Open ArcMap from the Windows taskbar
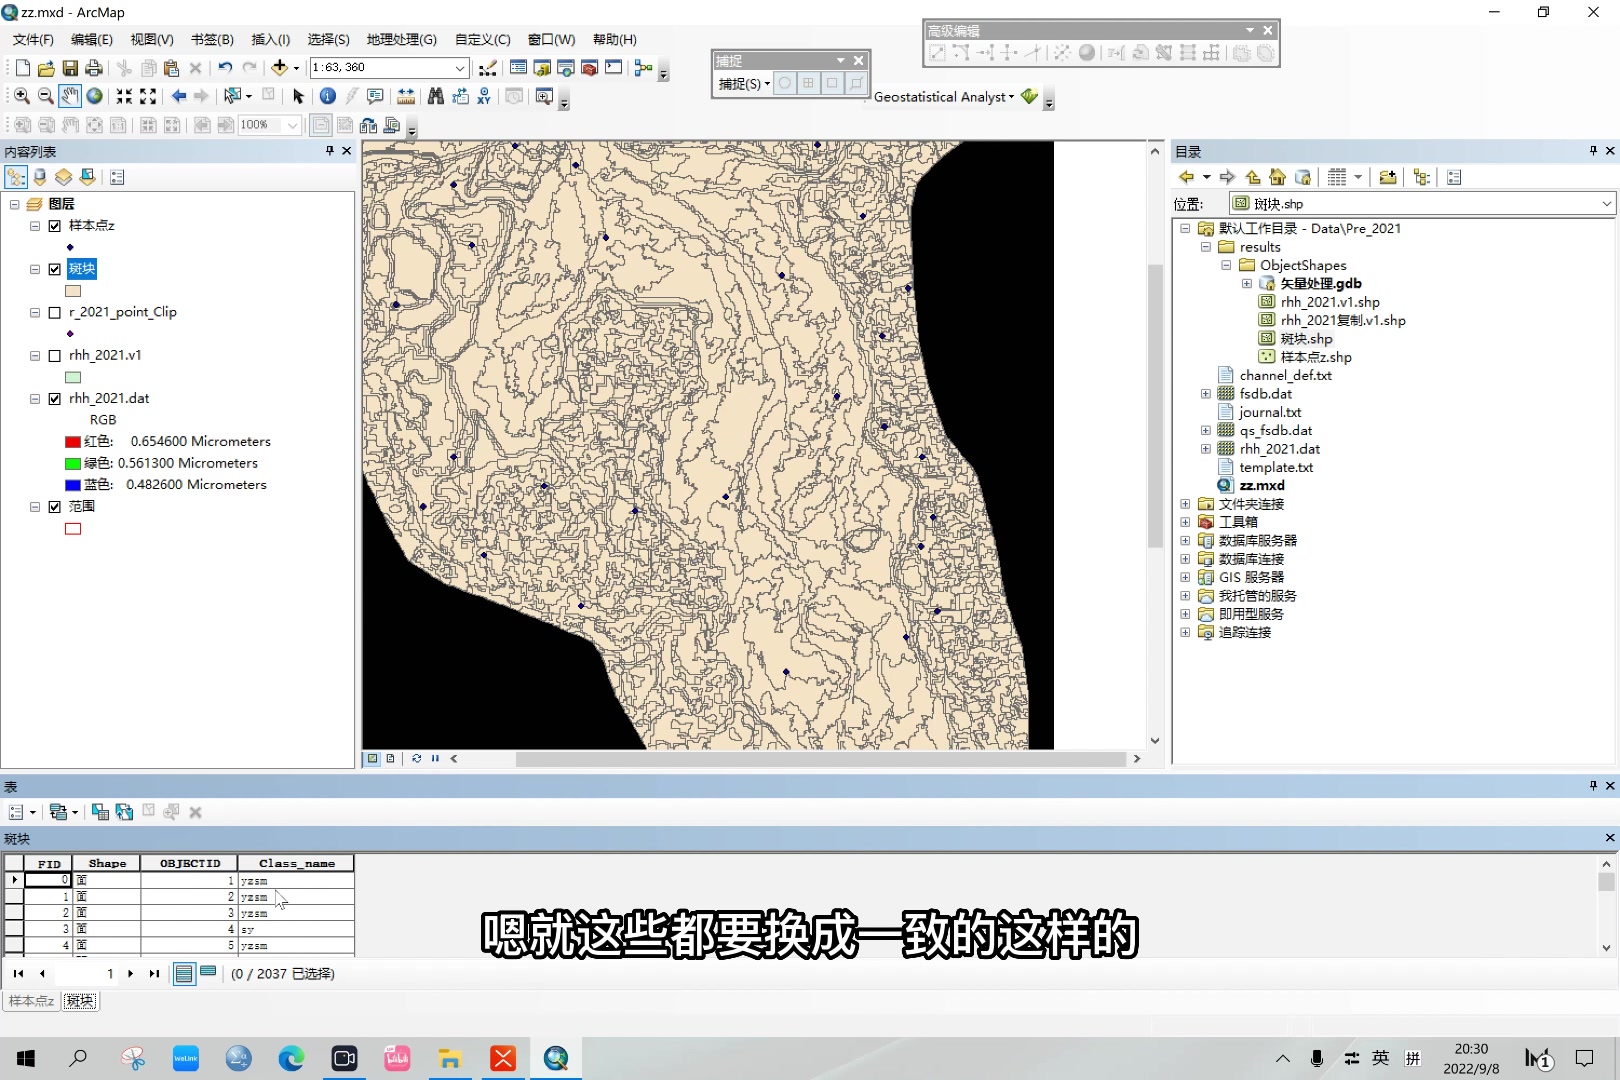 [556, 1058]
